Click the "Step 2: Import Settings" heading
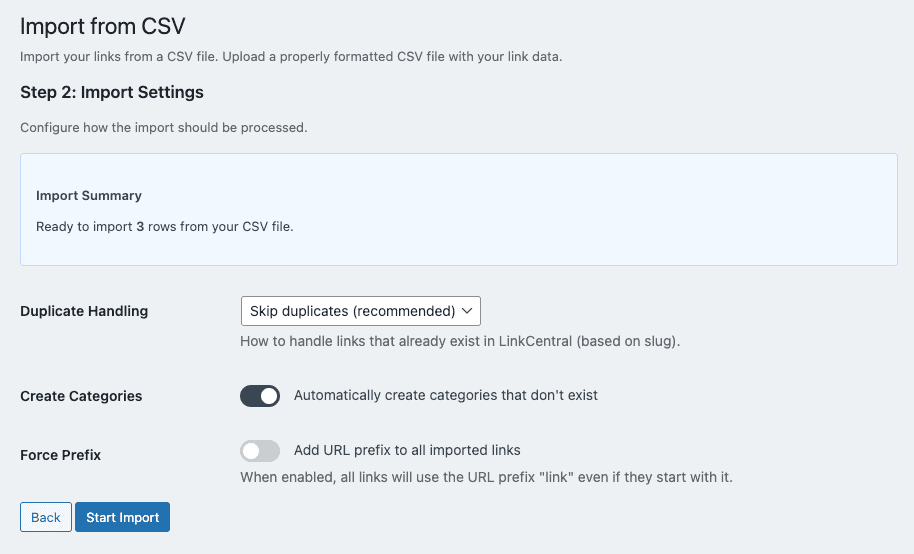The image size is (914, 554). (112, 92)
